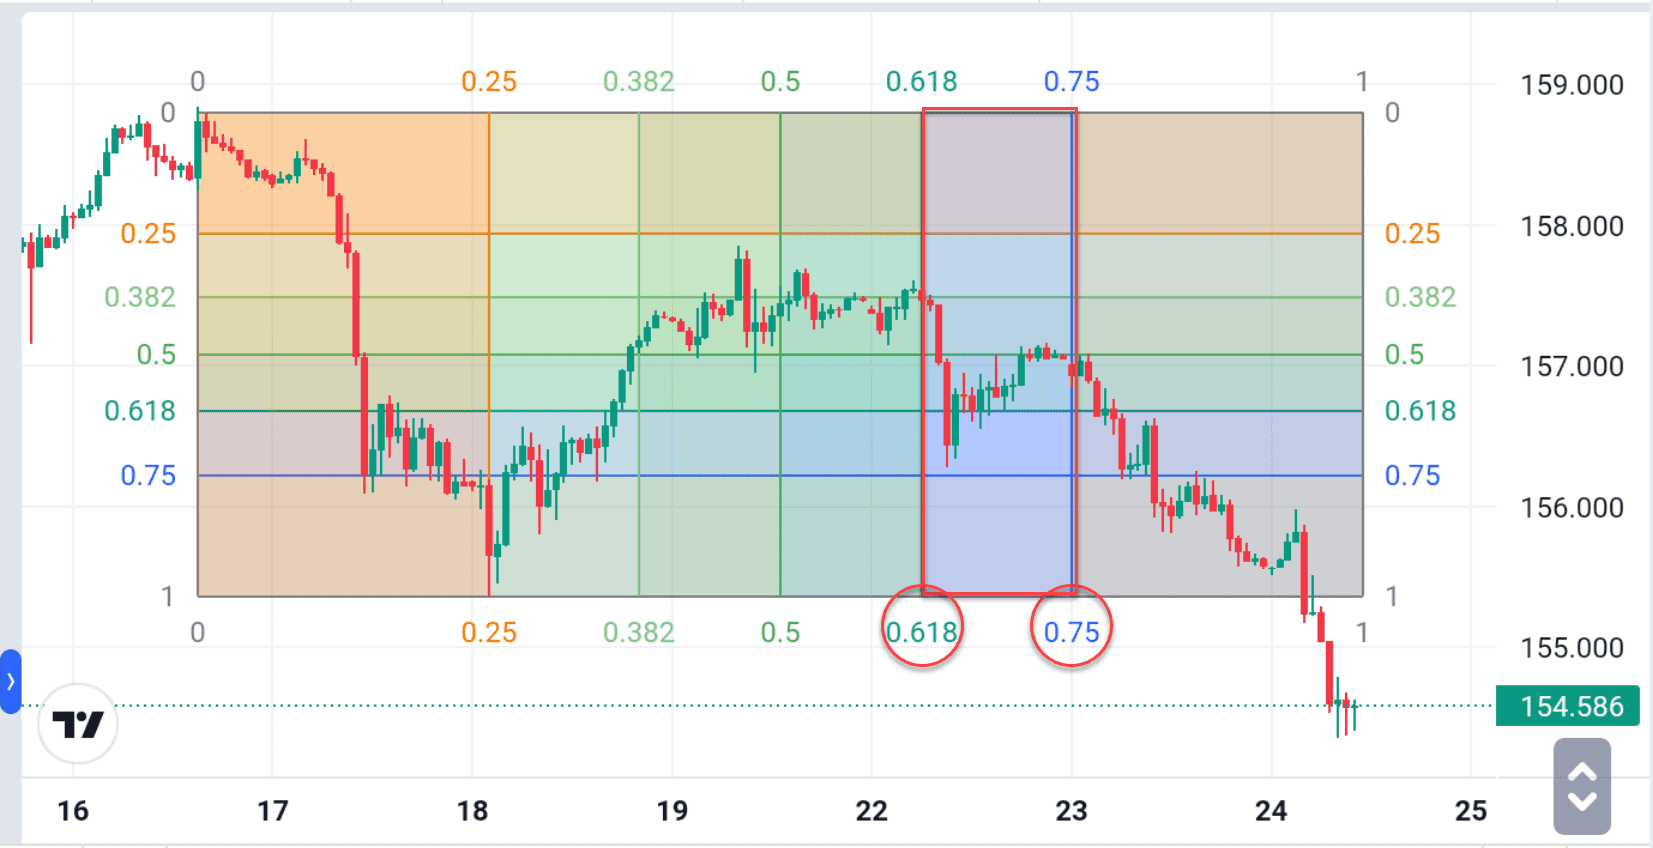This screenshot has width=1653, height=848.
Task: Click date 25 on the time axis
Action: pos(1470,810)
